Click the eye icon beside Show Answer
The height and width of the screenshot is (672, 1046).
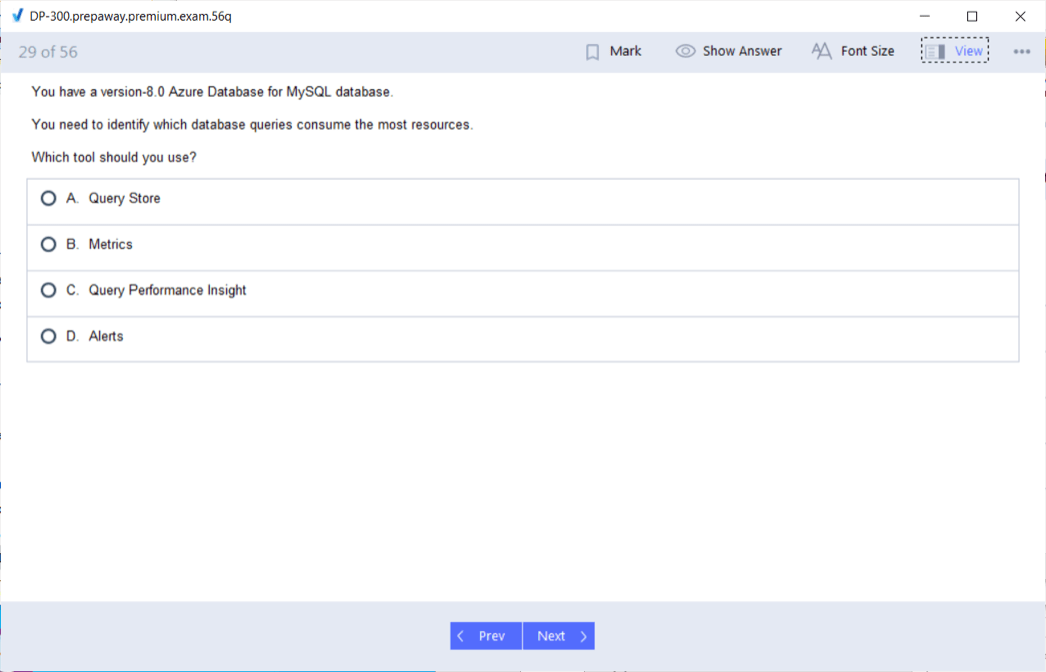685,51
